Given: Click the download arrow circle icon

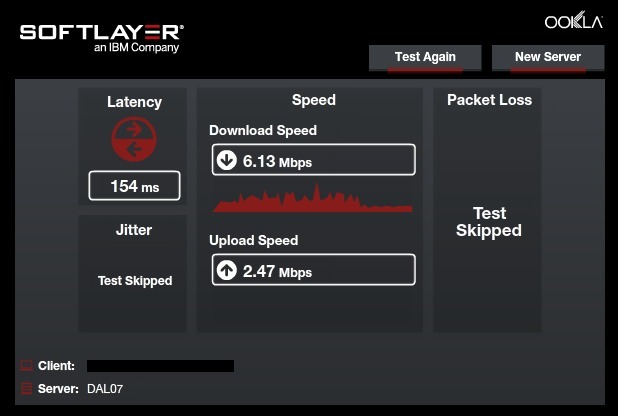Looking at the screenshot, I should click(227, 160).
